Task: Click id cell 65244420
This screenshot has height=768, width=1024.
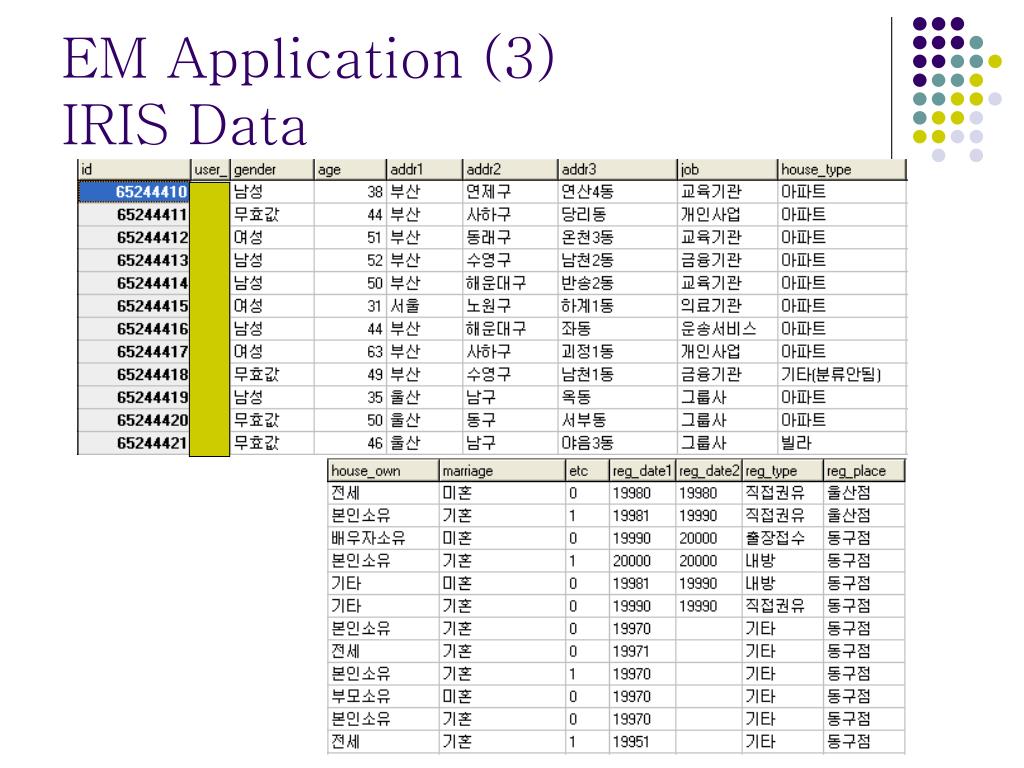Action: coord(134,421)
